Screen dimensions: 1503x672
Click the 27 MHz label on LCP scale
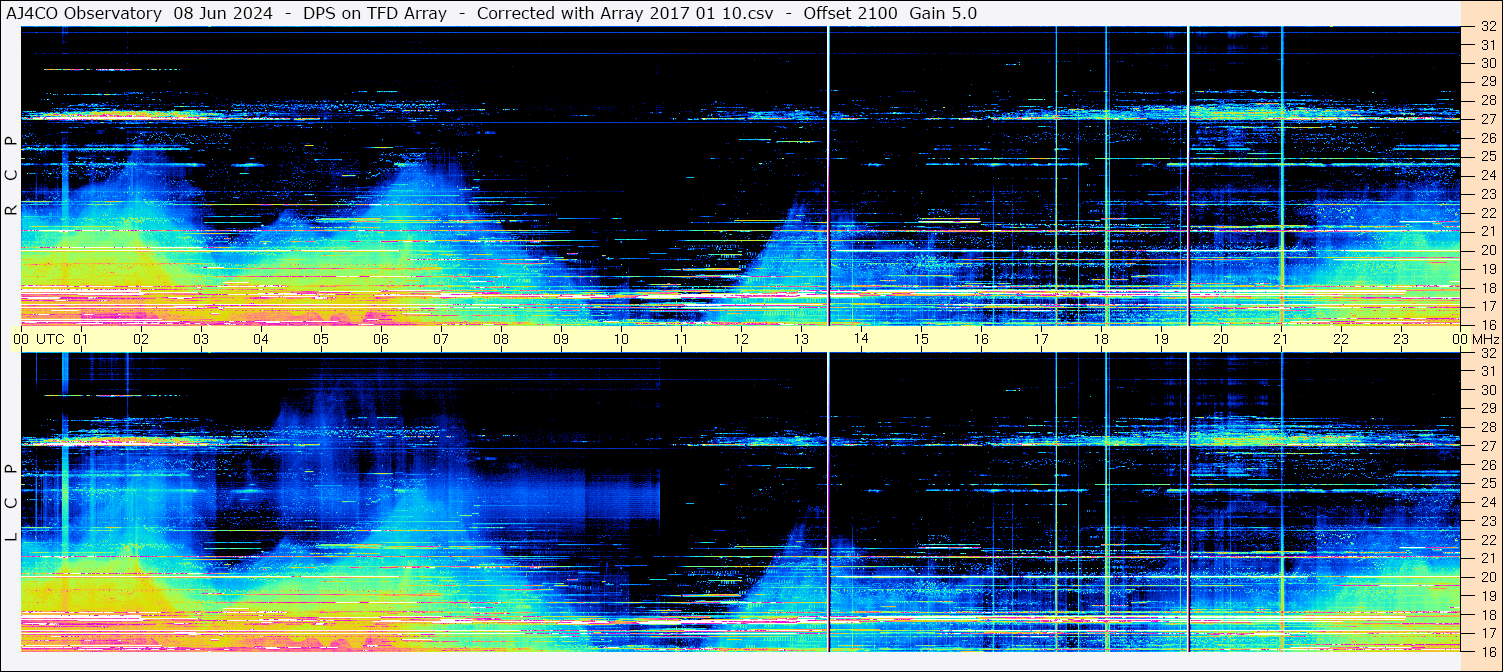[1488, 446]
